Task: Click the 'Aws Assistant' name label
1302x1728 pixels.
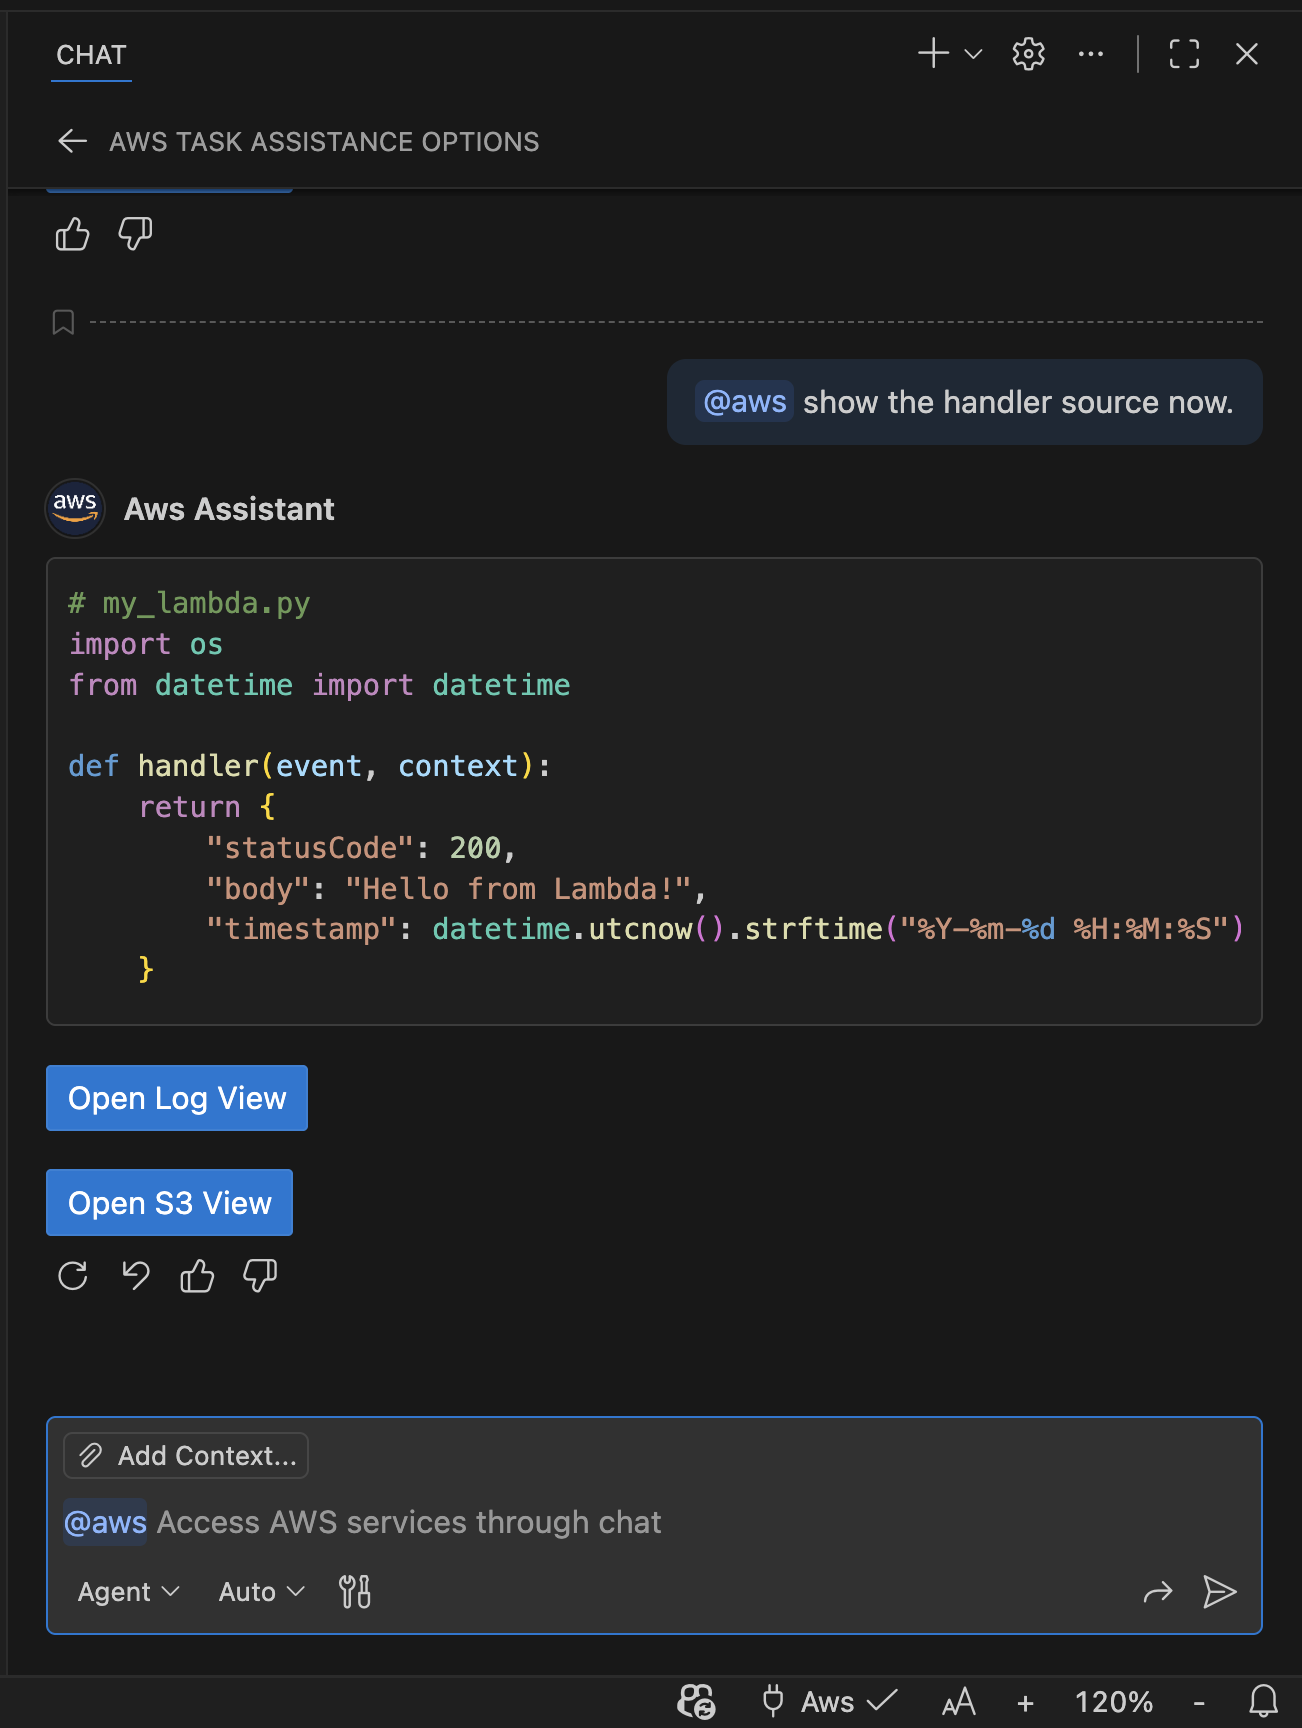Action: coord(229,509)
